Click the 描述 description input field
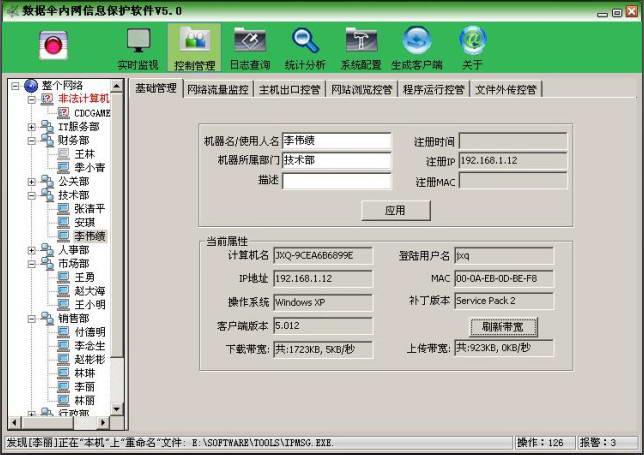This screenshot has width=644, height=455. (x=336, y=181)
